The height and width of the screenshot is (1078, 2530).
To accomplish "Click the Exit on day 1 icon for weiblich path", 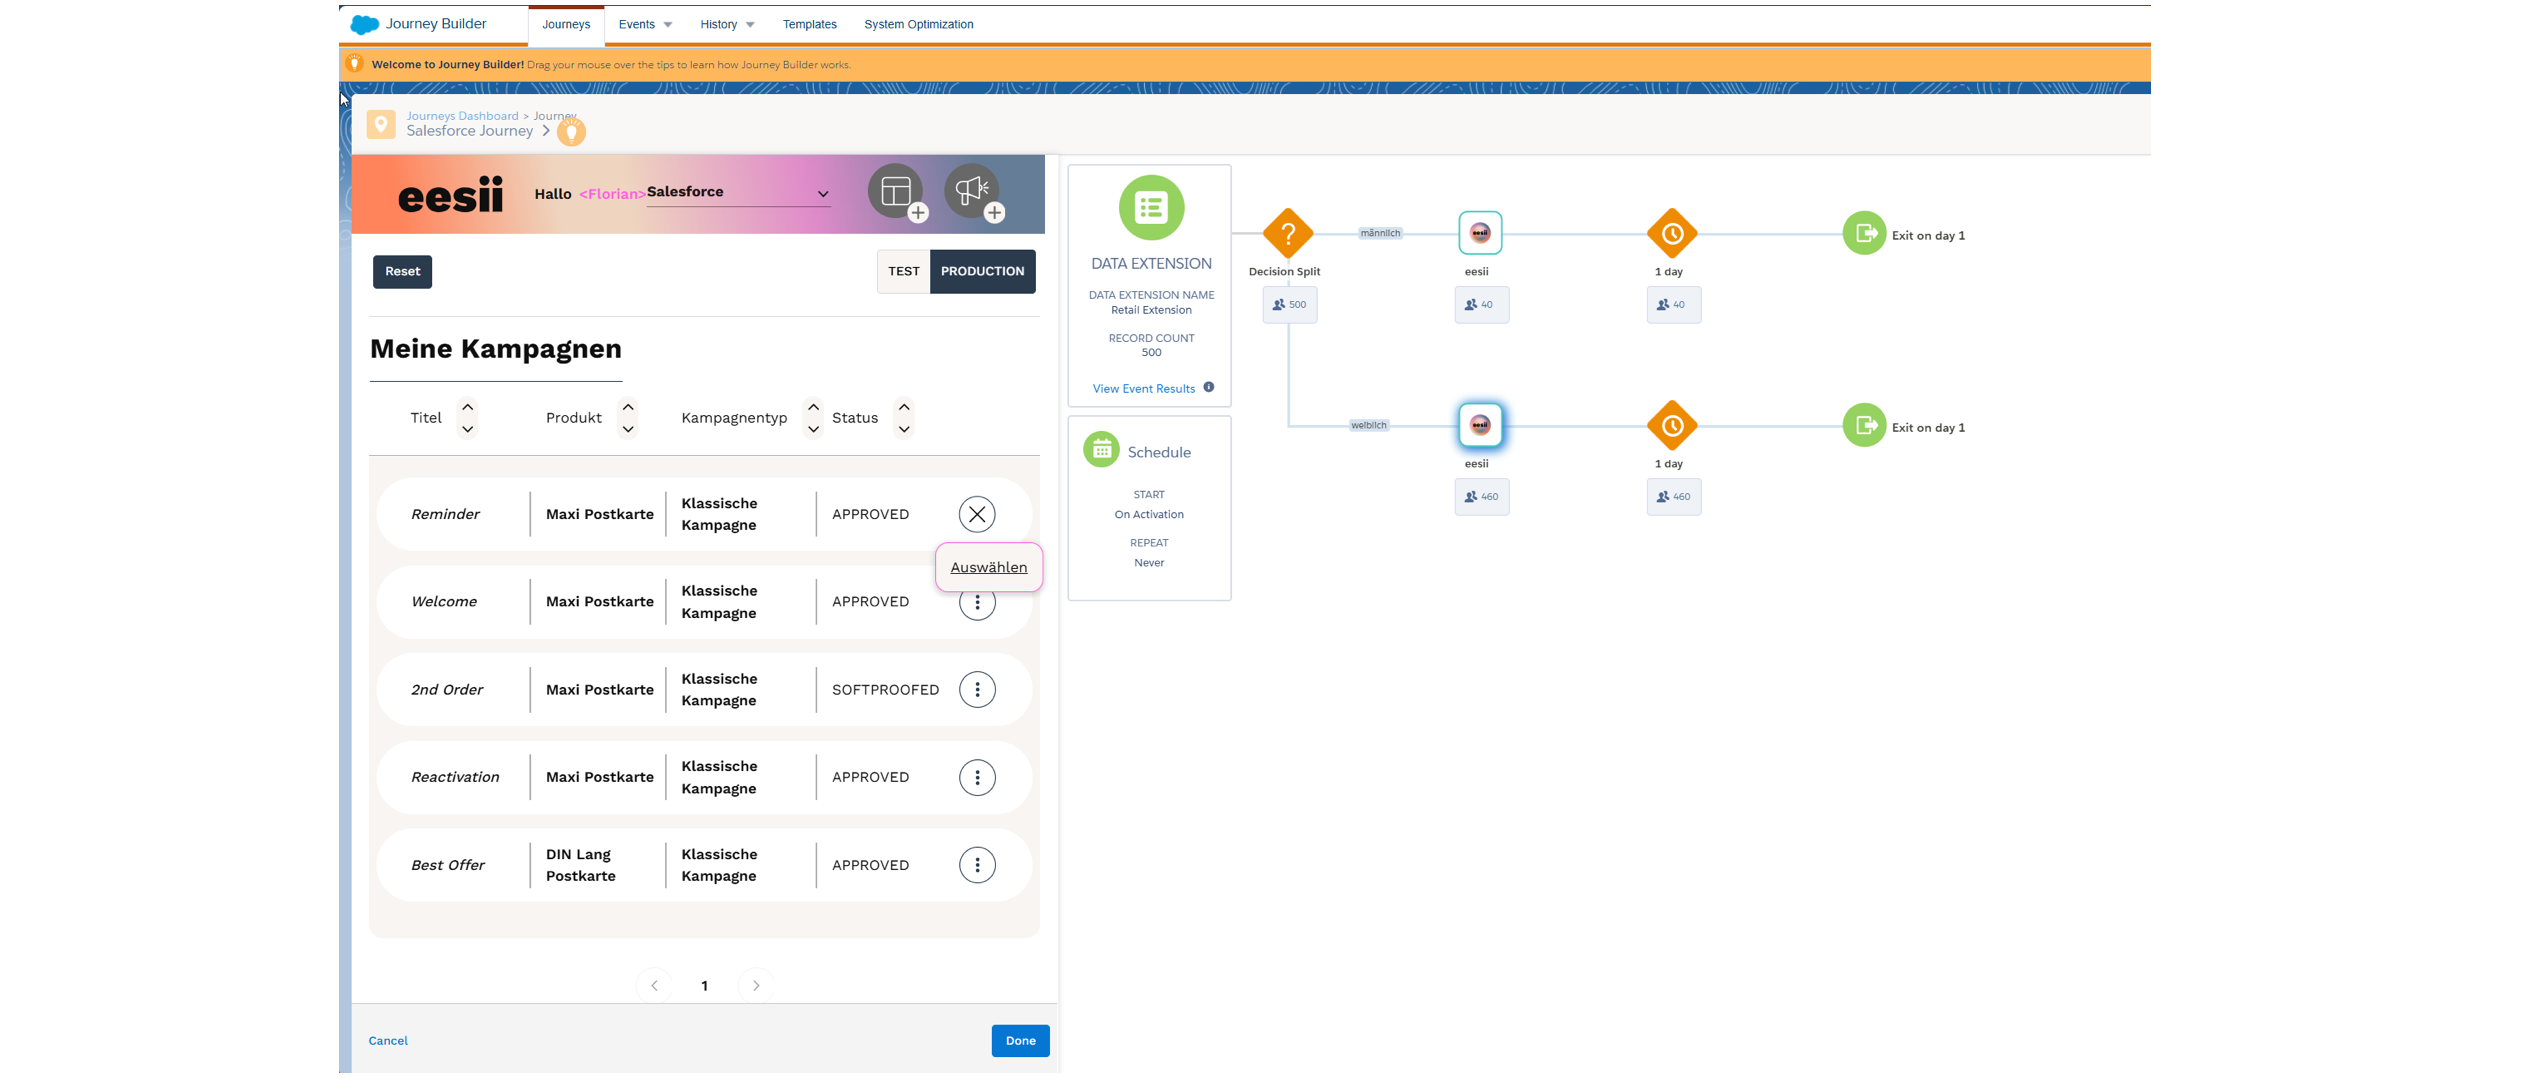I will [1864, 424].
